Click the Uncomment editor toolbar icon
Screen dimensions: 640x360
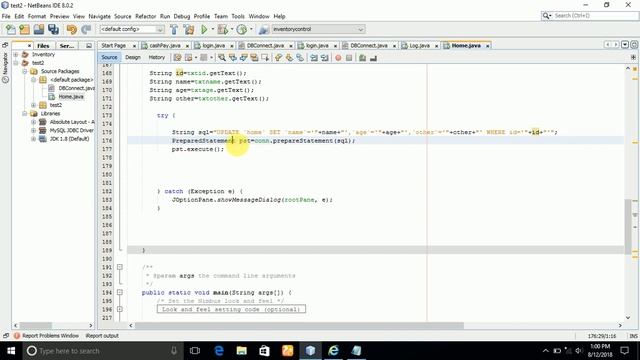point(373,58)
